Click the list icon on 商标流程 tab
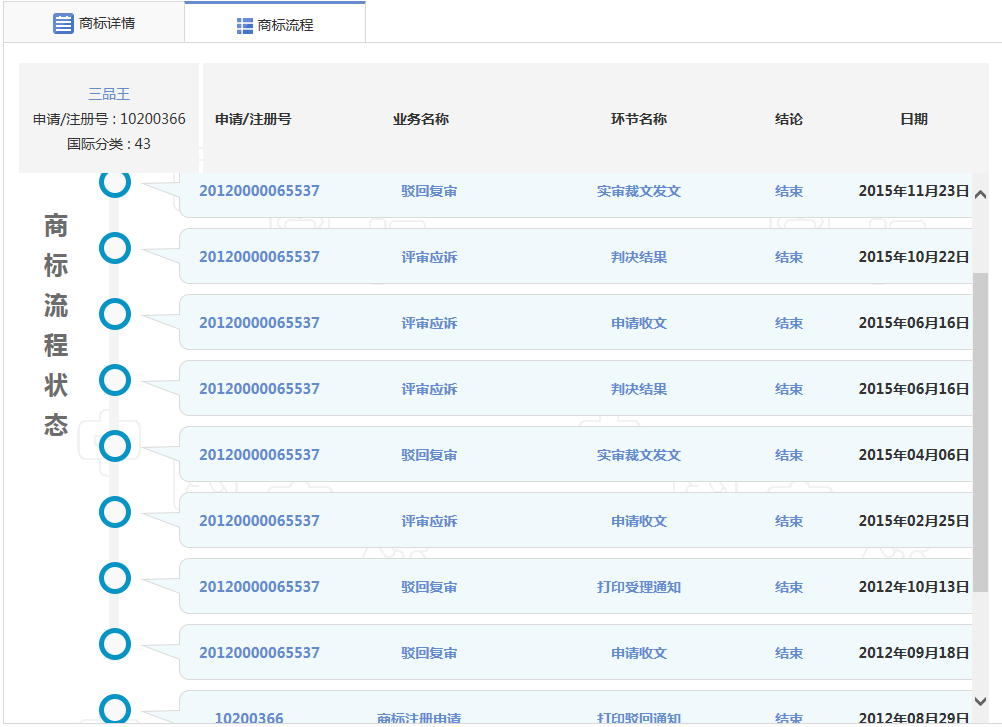1002x727 pixels. pos(245,24)
